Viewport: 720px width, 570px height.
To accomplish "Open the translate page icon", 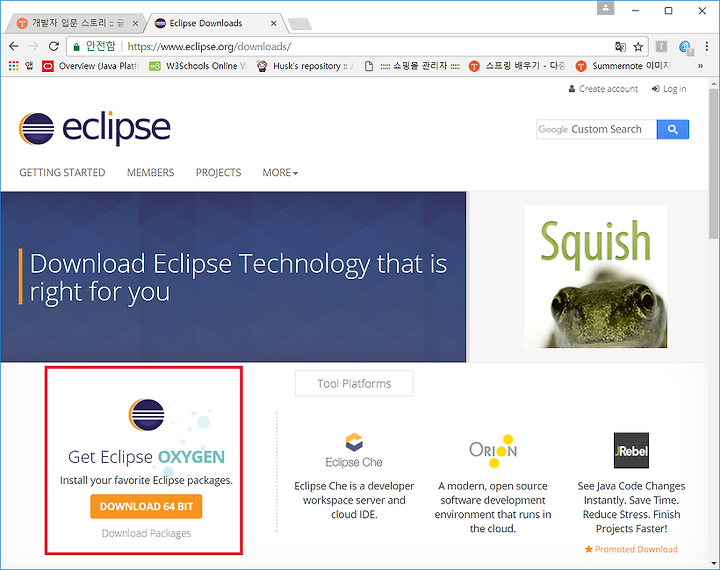I will click(620, 46).
